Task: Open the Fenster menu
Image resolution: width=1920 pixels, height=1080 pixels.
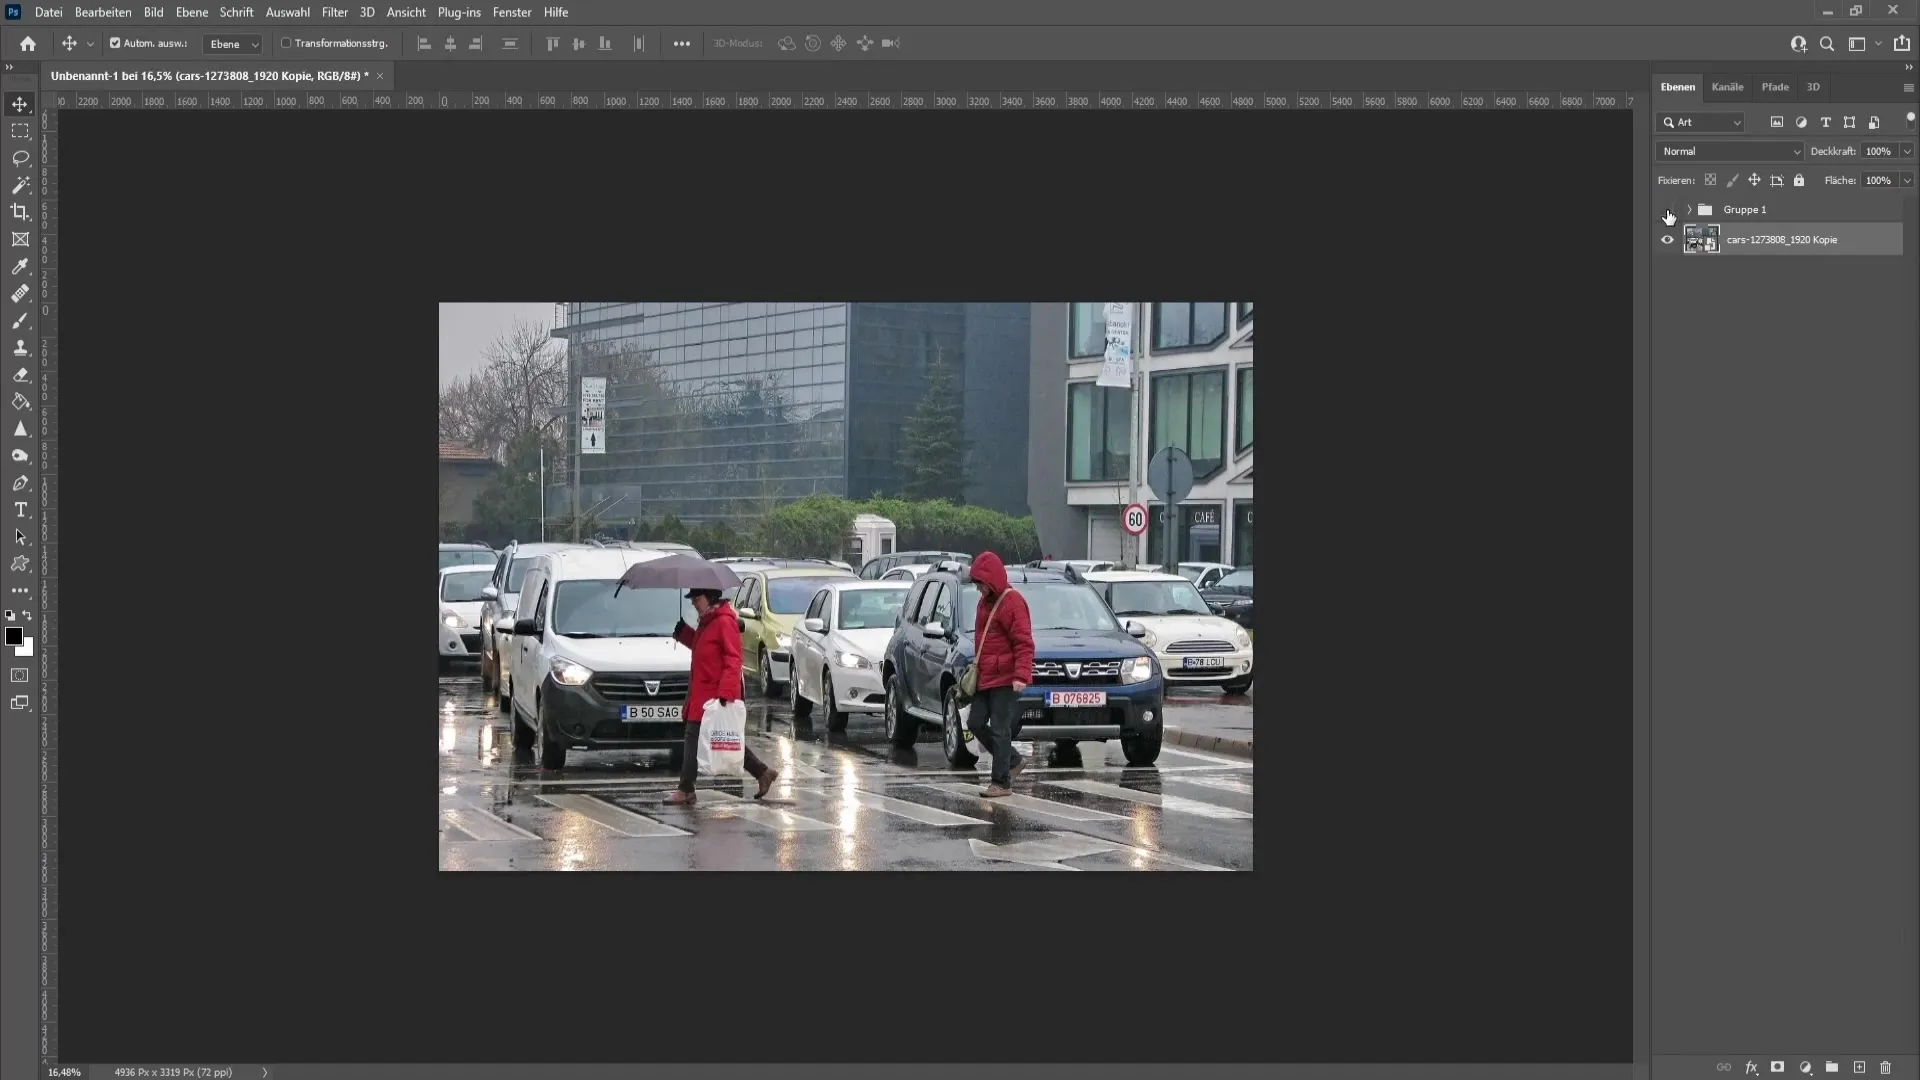Action: coord(512,11)
